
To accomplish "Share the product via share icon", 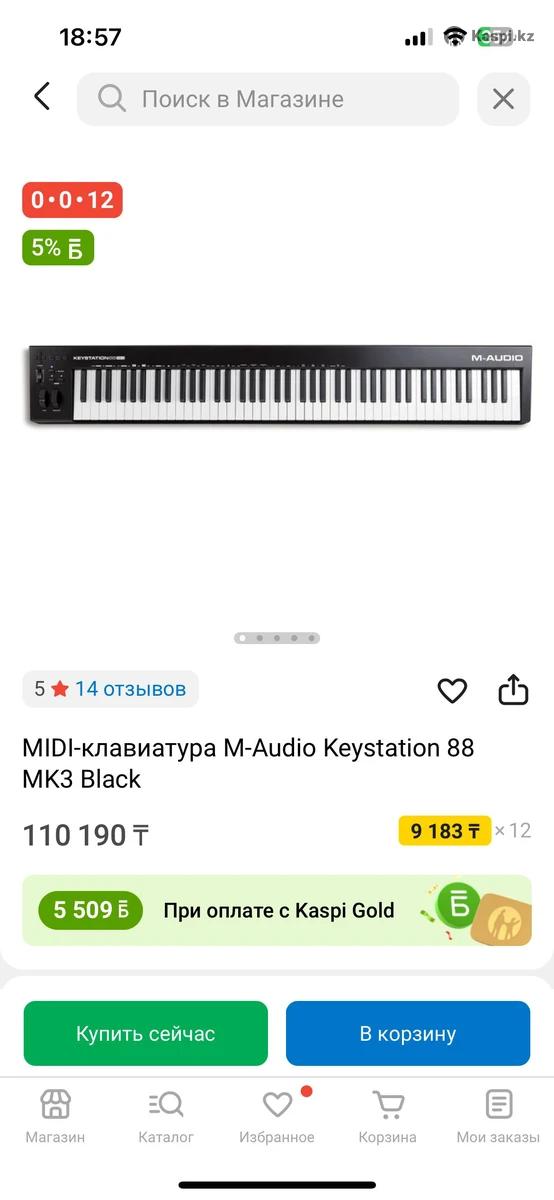I will point(513,689).
